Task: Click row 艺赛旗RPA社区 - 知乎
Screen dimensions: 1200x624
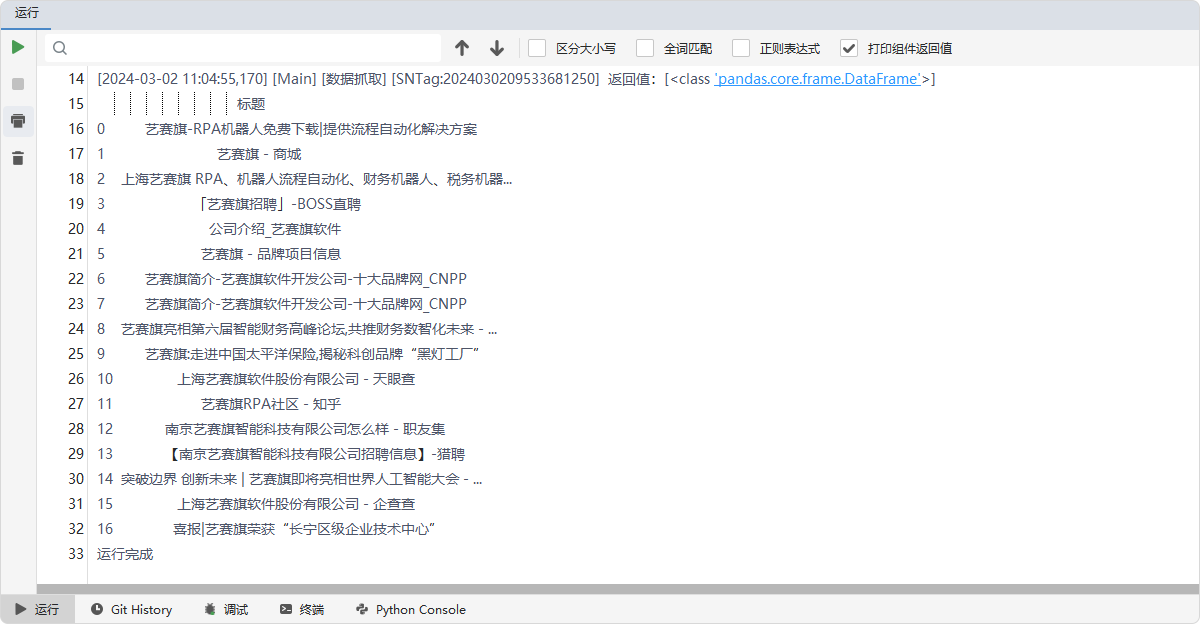Action: tap(271, 404)
